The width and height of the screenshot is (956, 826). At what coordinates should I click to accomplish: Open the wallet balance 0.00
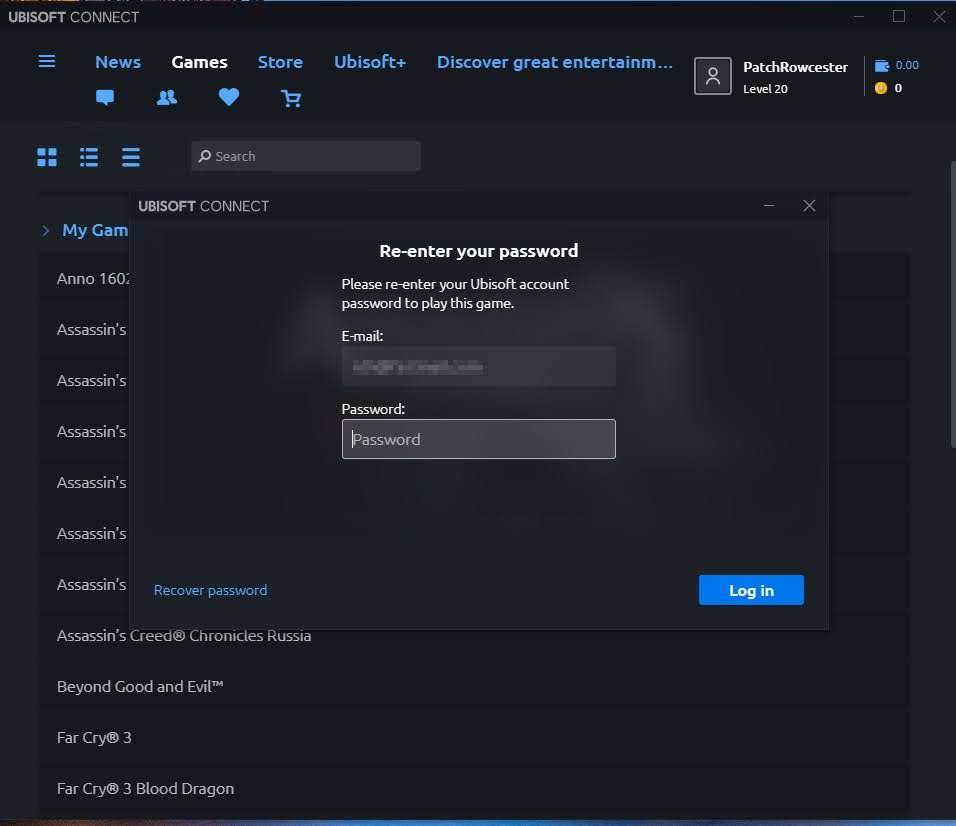(x=896, y=65)
